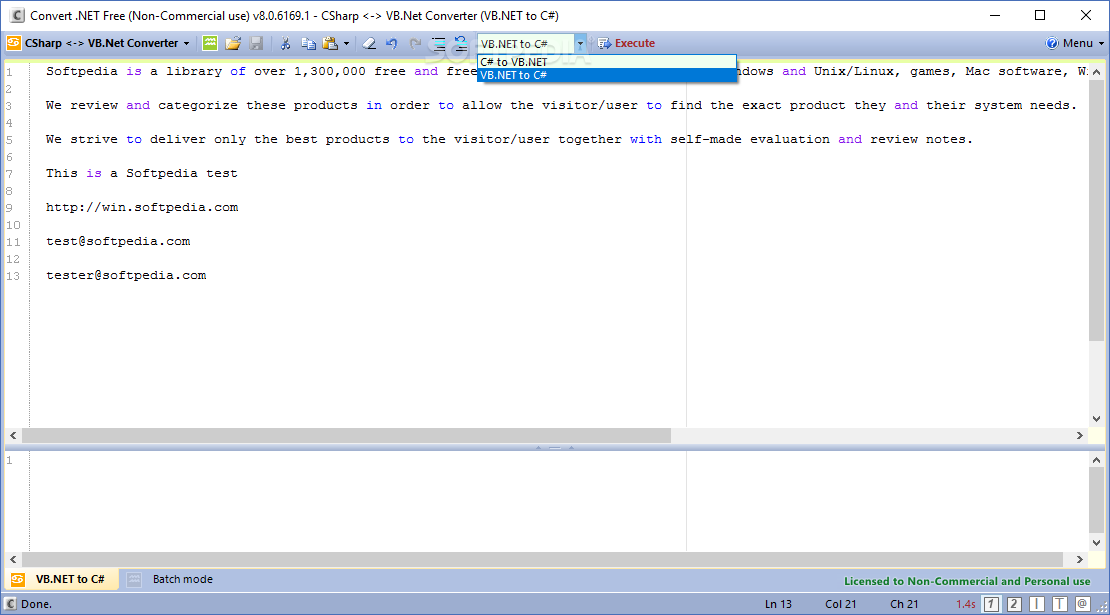Viewport: 1110px width, 615px height.
Task: Toggle the vertical bar status button
Action: tap(1036, 604)
